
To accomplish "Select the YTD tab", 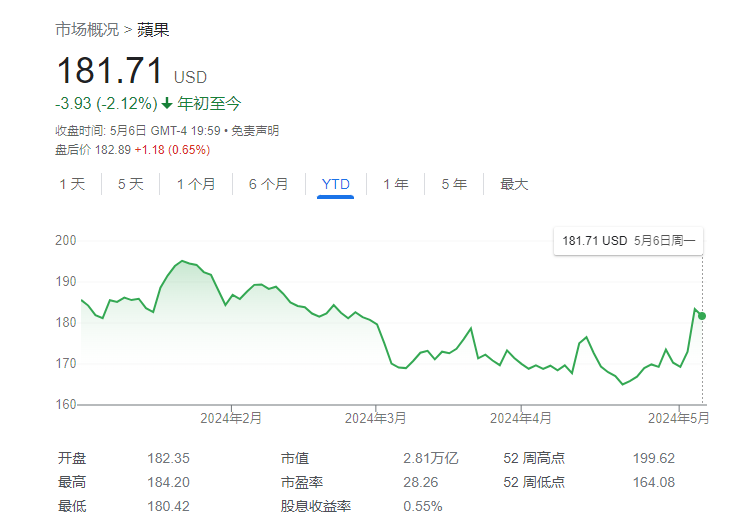I will coord(336,184).
